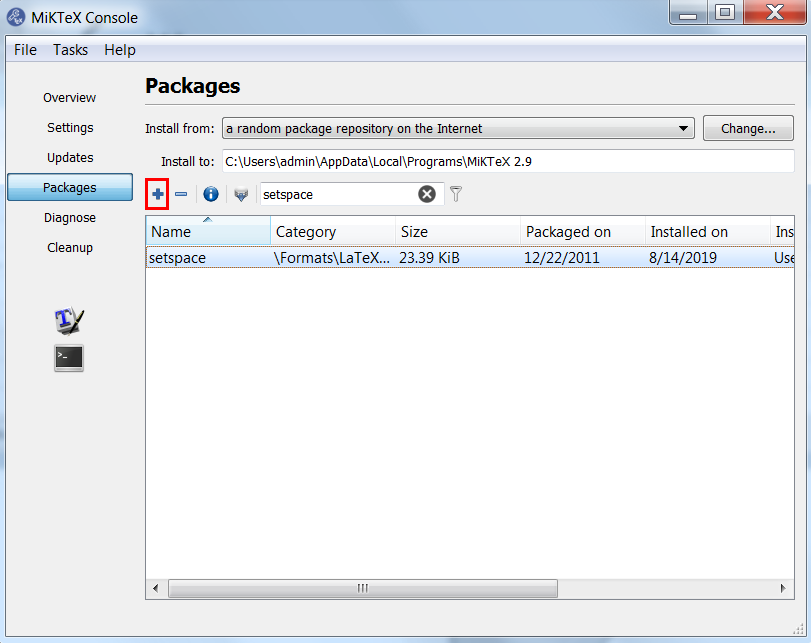Open the Install from repository dropdown
The width and height of the screenshot is (811, 643).
pyautogui.click(x=458, y=128)
